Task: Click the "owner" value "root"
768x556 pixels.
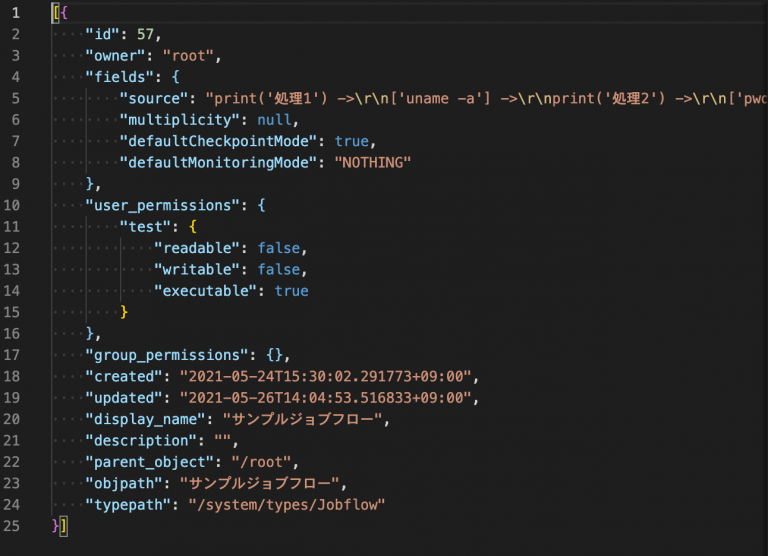Action: pyautogui.click(x=188, y=56)
